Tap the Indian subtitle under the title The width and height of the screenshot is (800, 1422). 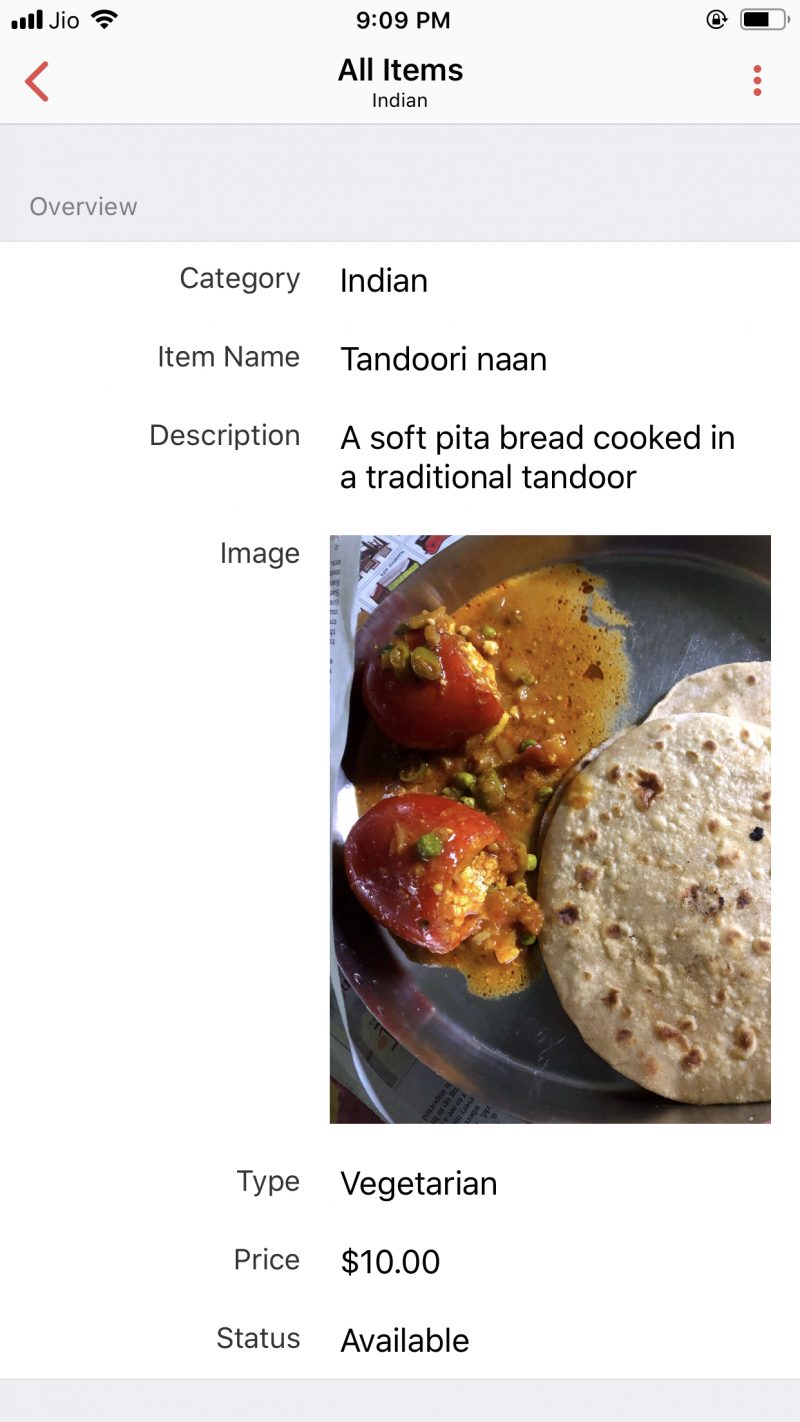400,100
